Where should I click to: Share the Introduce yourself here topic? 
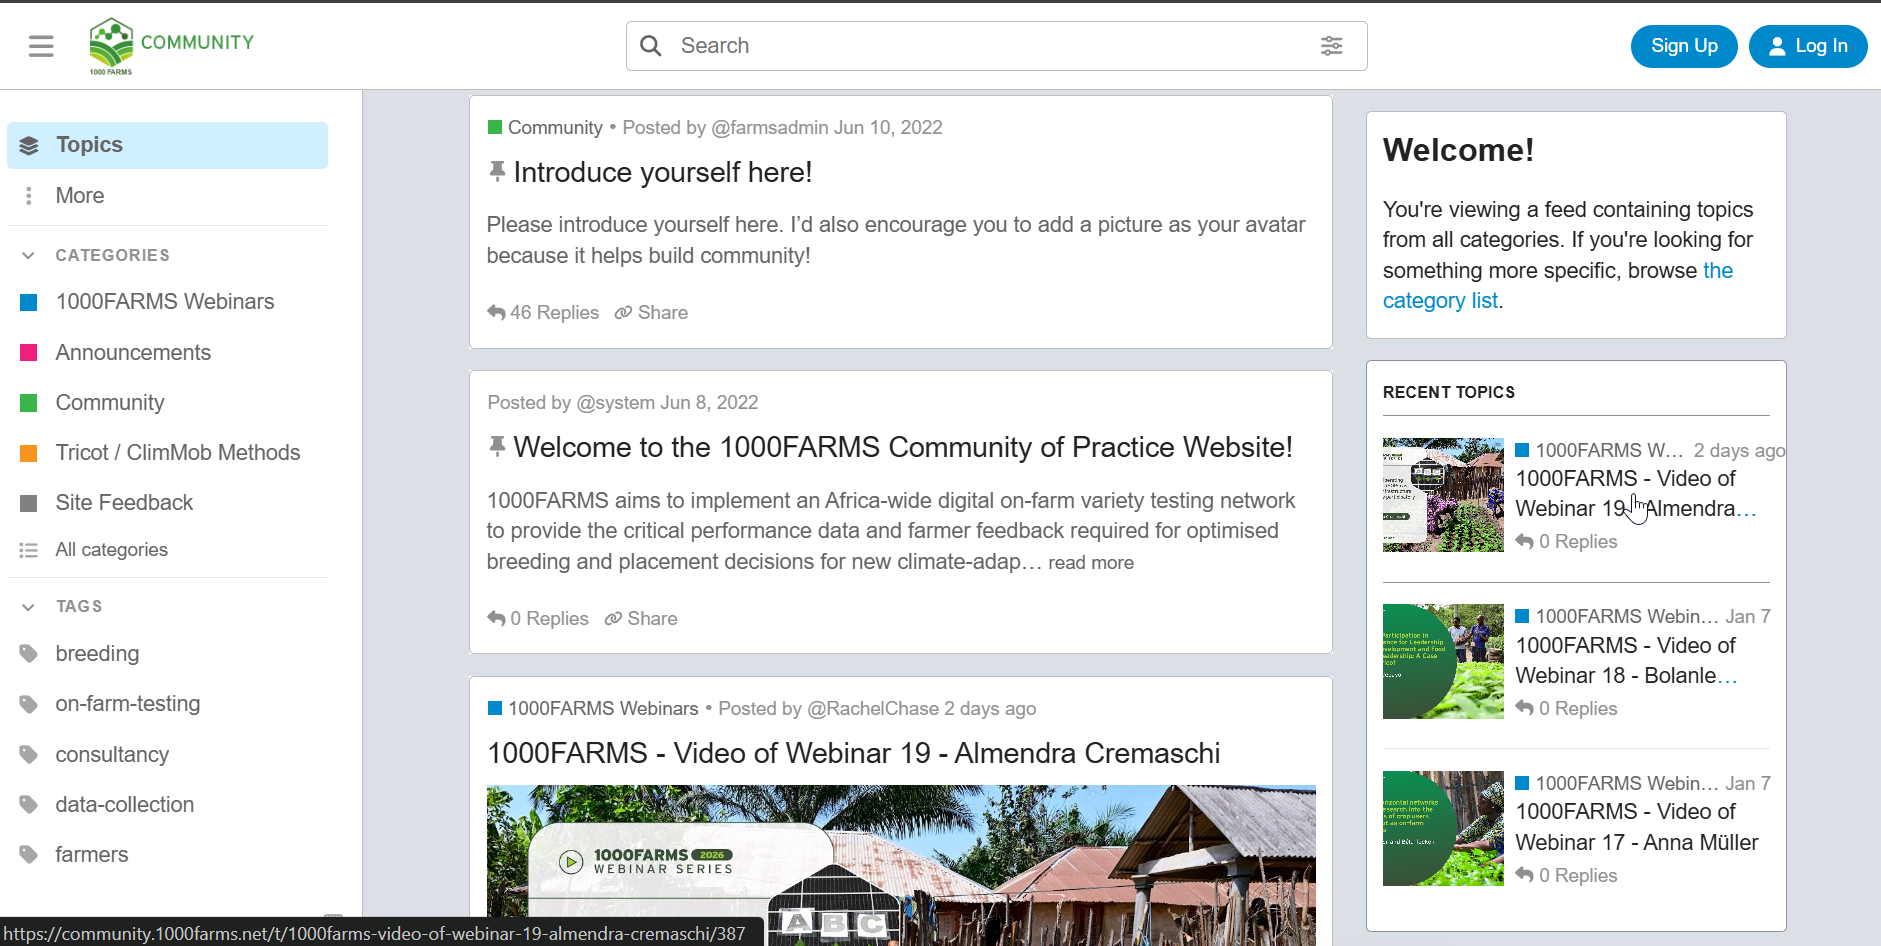point(651,313)
